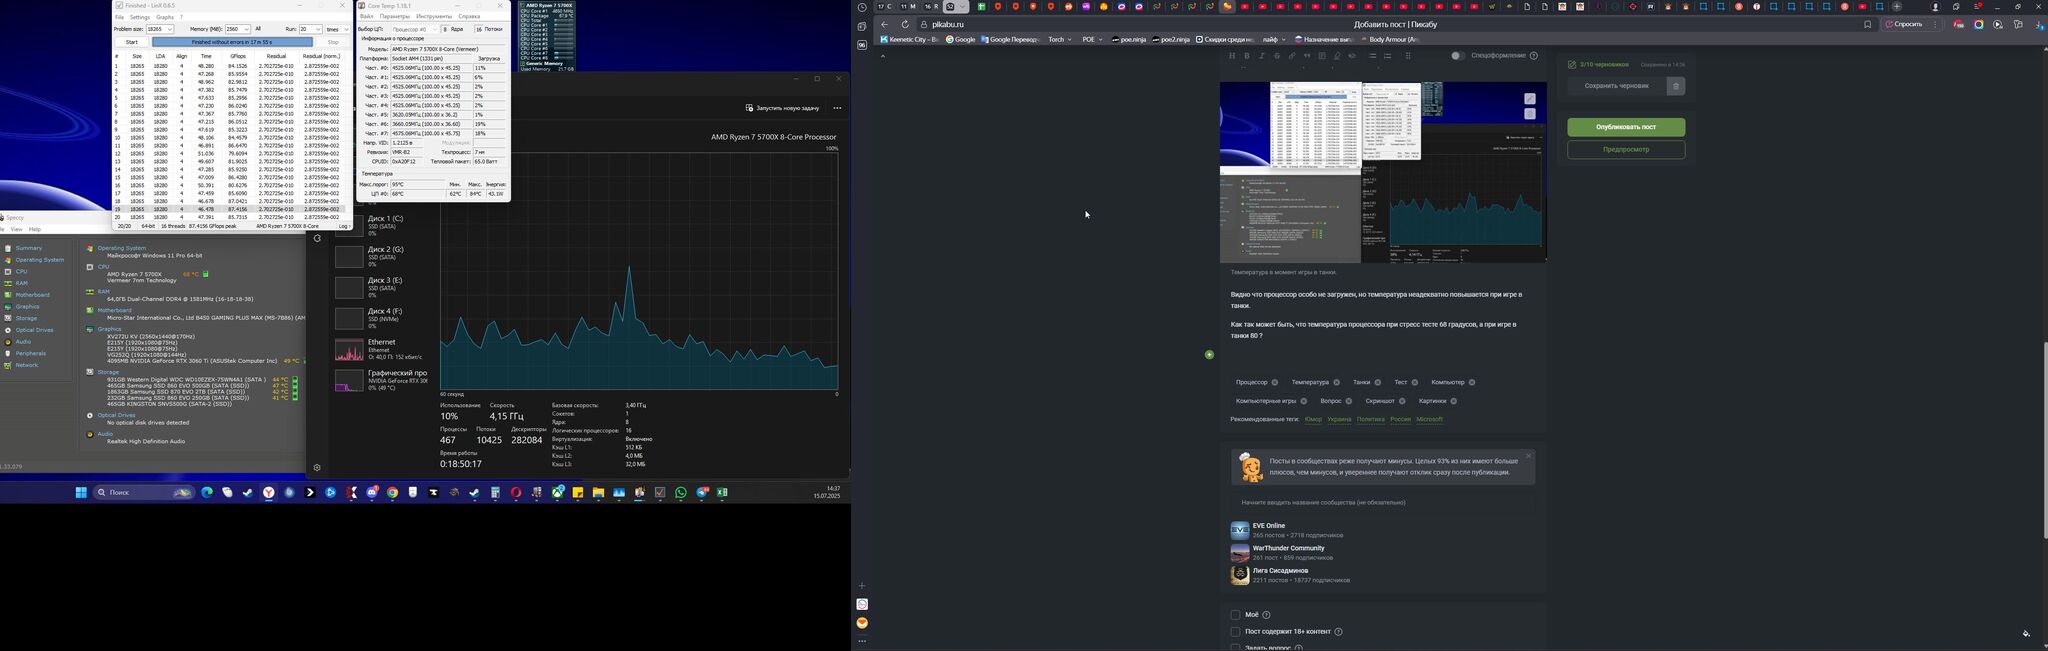Check the Моё checkbox
2048x651 pixels.
click(x=1235, y=615)
